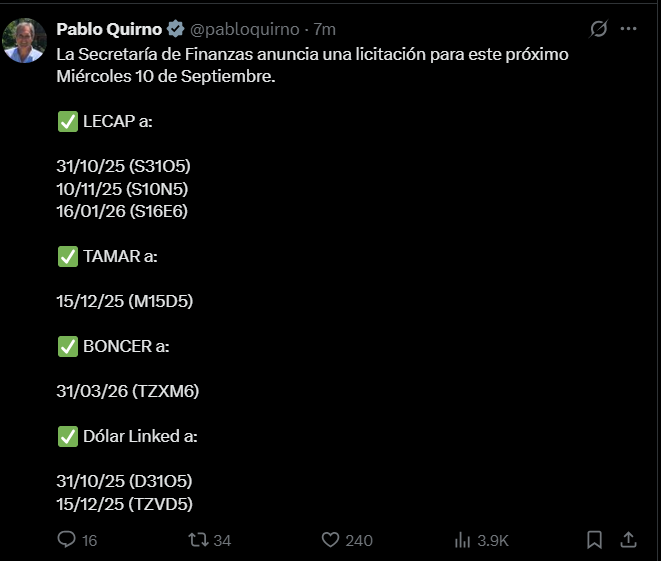661x561 pixels.
Task: Open the @pabloquirno handle link
Action: click(245, 30)
